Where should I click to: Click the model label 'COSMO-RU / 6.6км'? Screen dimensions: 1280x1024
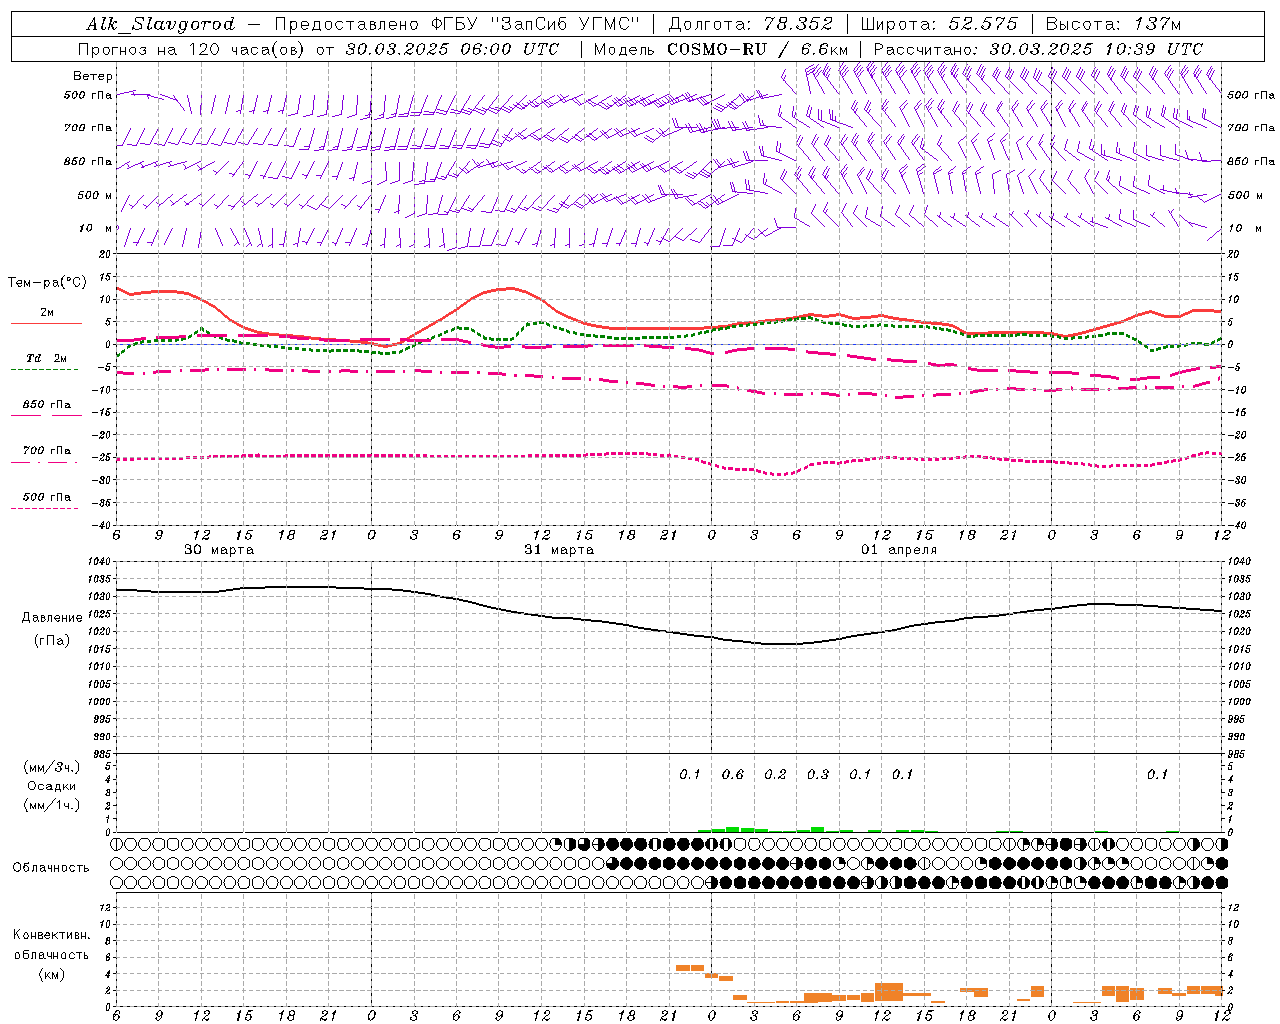click(x=758, y=49)
